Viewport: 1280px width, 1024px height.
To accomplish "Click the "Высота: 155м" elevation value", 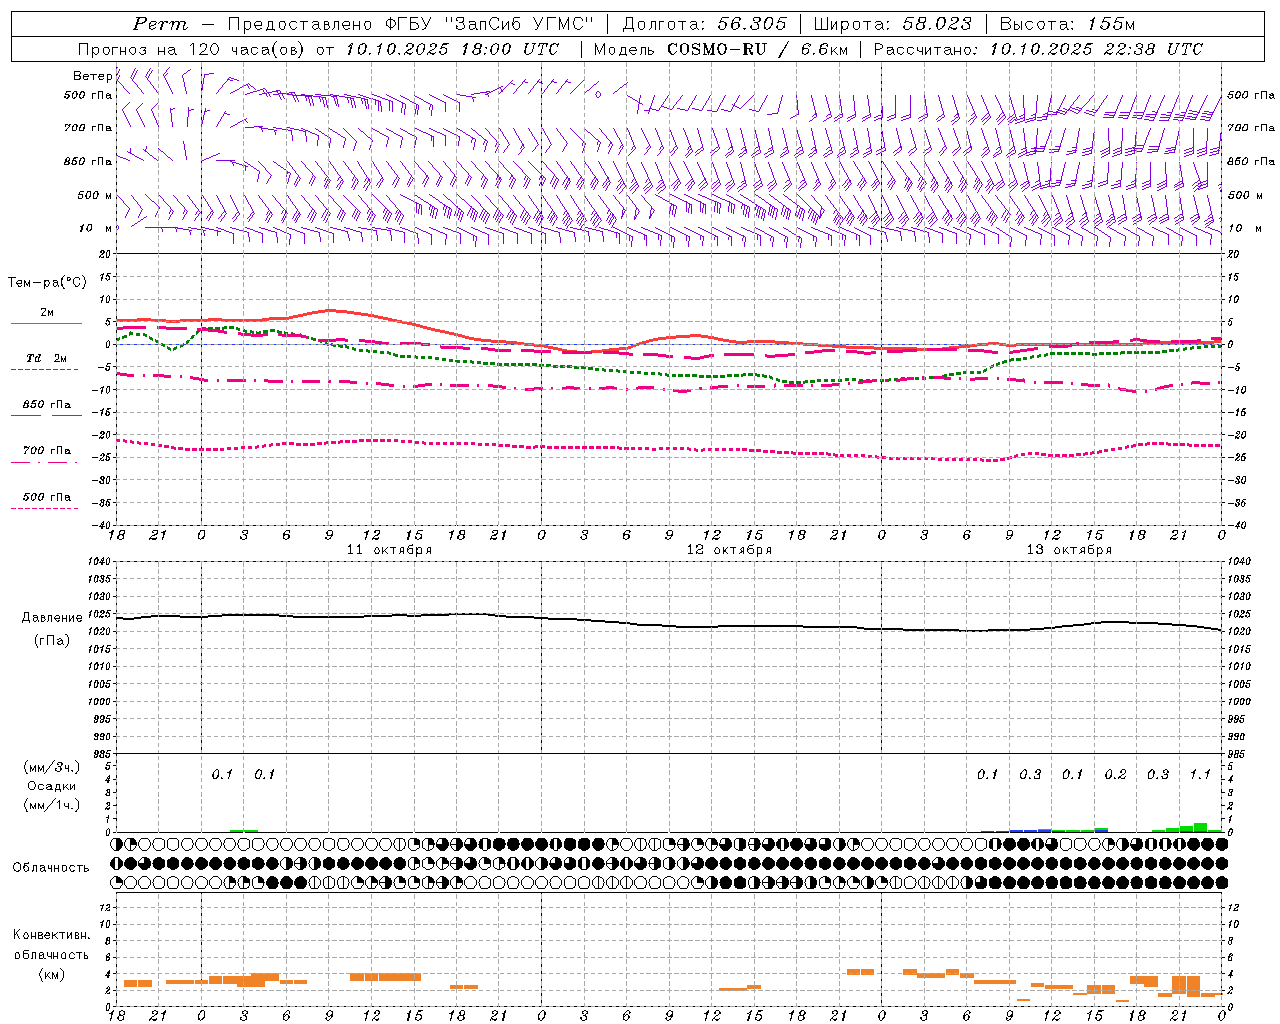I will coord(1067,24).
